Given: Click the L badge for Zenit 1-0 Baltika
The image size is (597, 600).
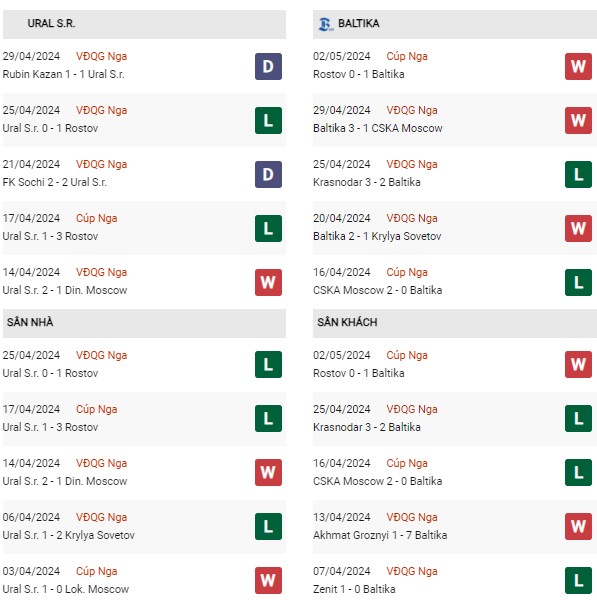Looking at the screenshot, I should pos(578,580).
